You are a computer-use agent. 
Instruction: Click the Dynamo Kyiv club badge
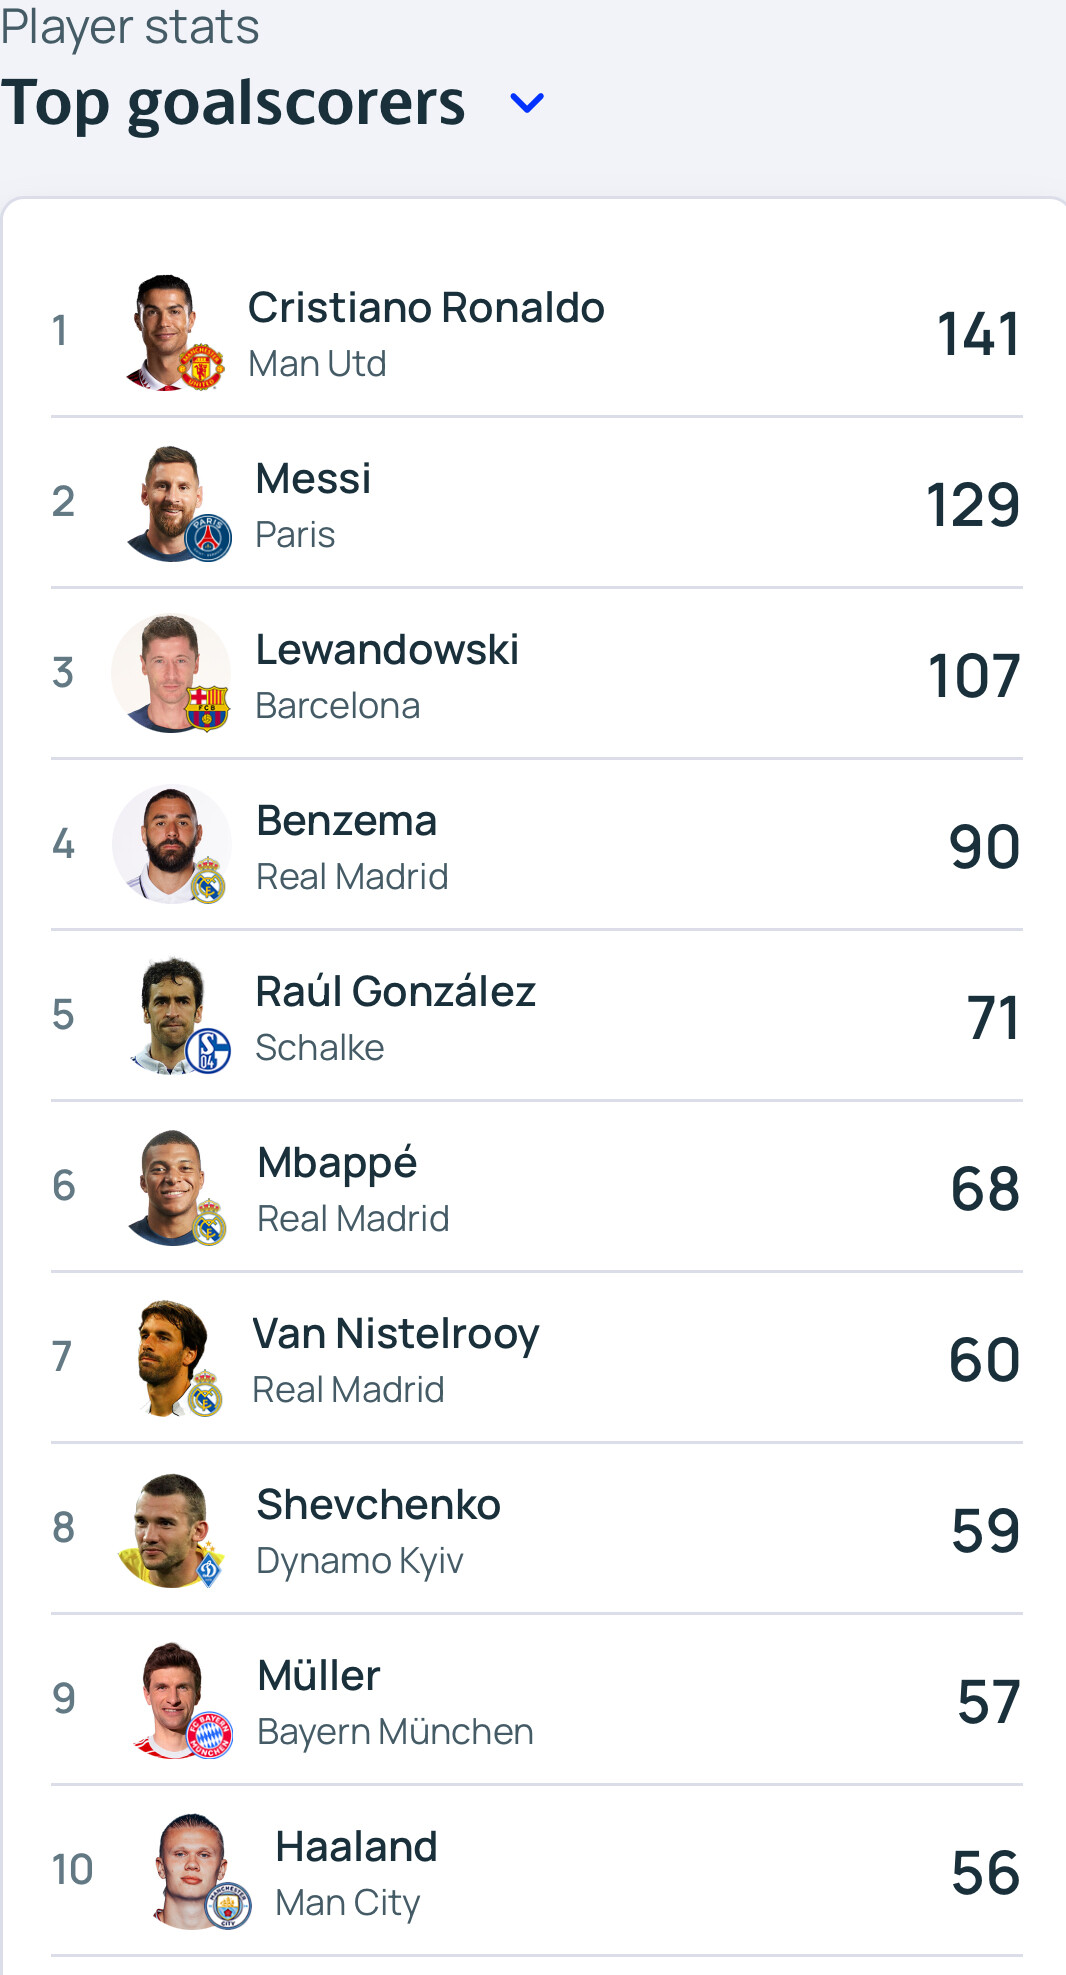pos(208,1566)
